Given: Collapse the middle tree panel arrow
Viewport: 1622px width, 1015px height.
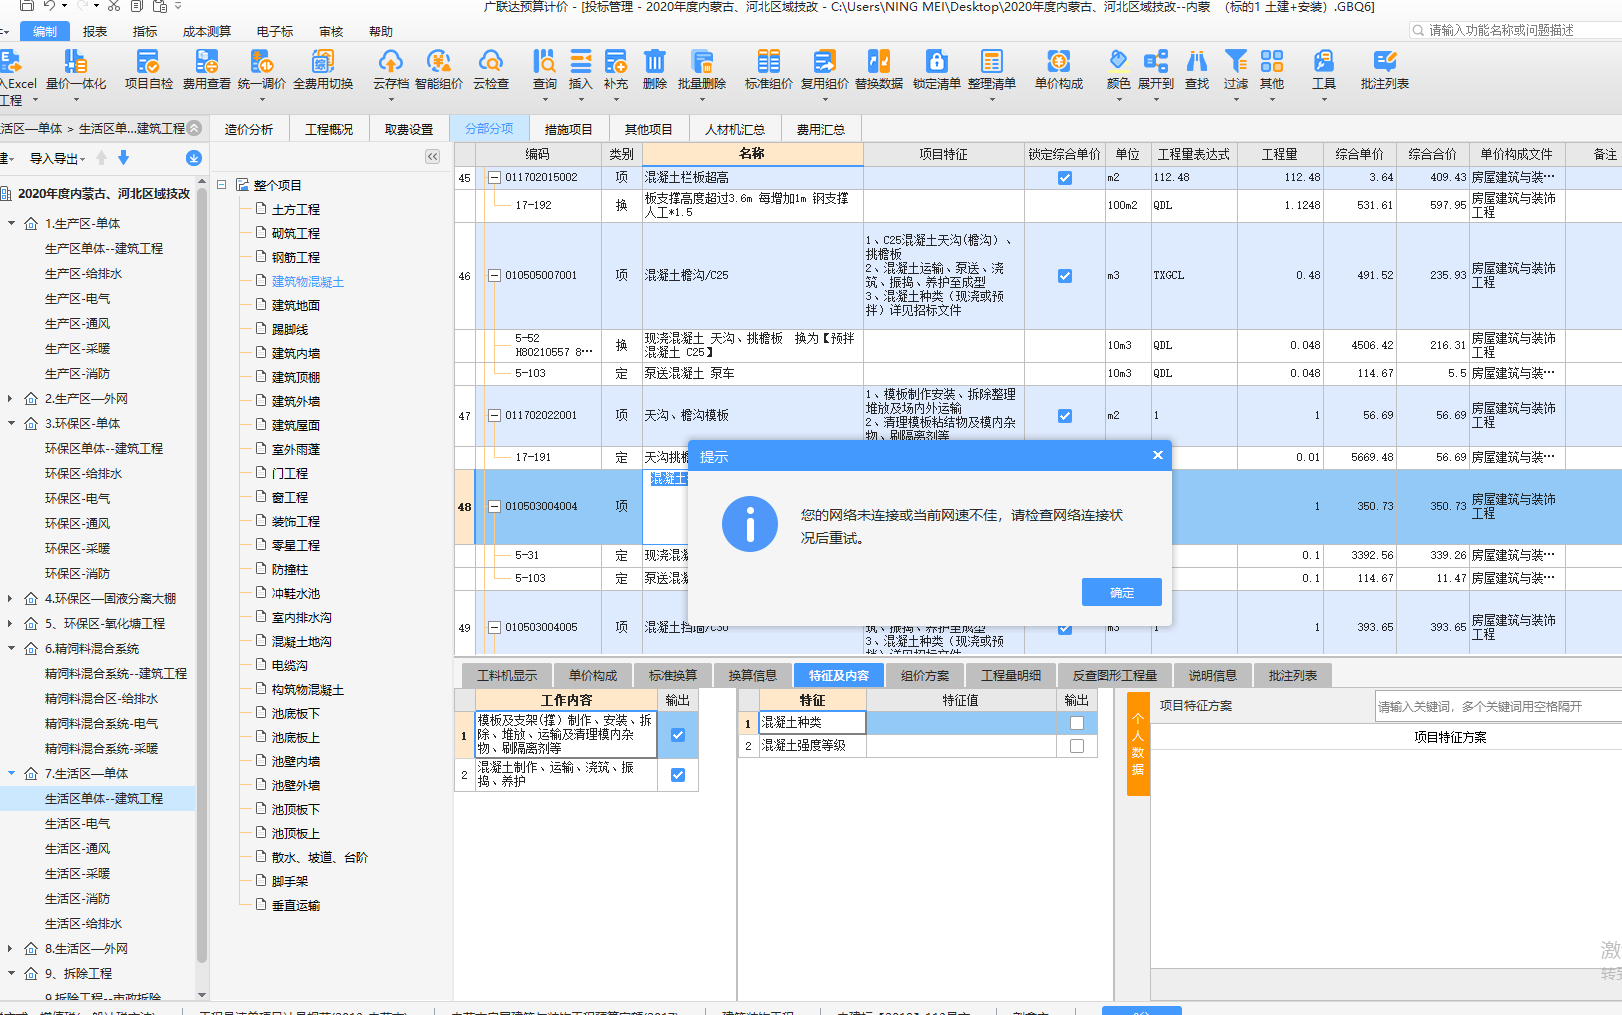Looking at the screenshot, I should point(432,157).
